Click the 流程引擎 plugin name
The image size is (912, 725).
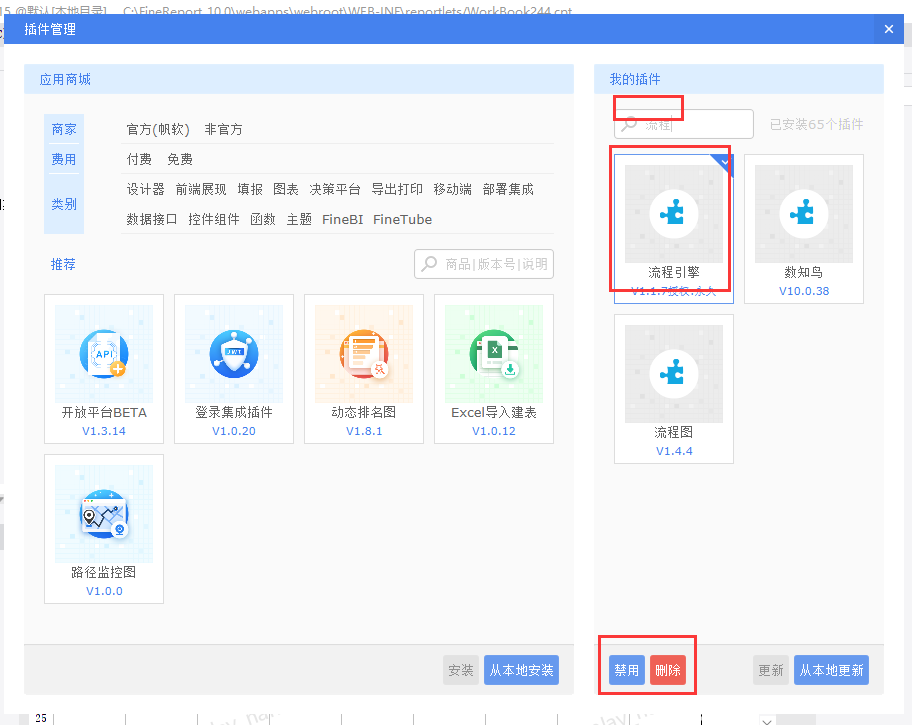pyautogui.click(x=674, y=272)
